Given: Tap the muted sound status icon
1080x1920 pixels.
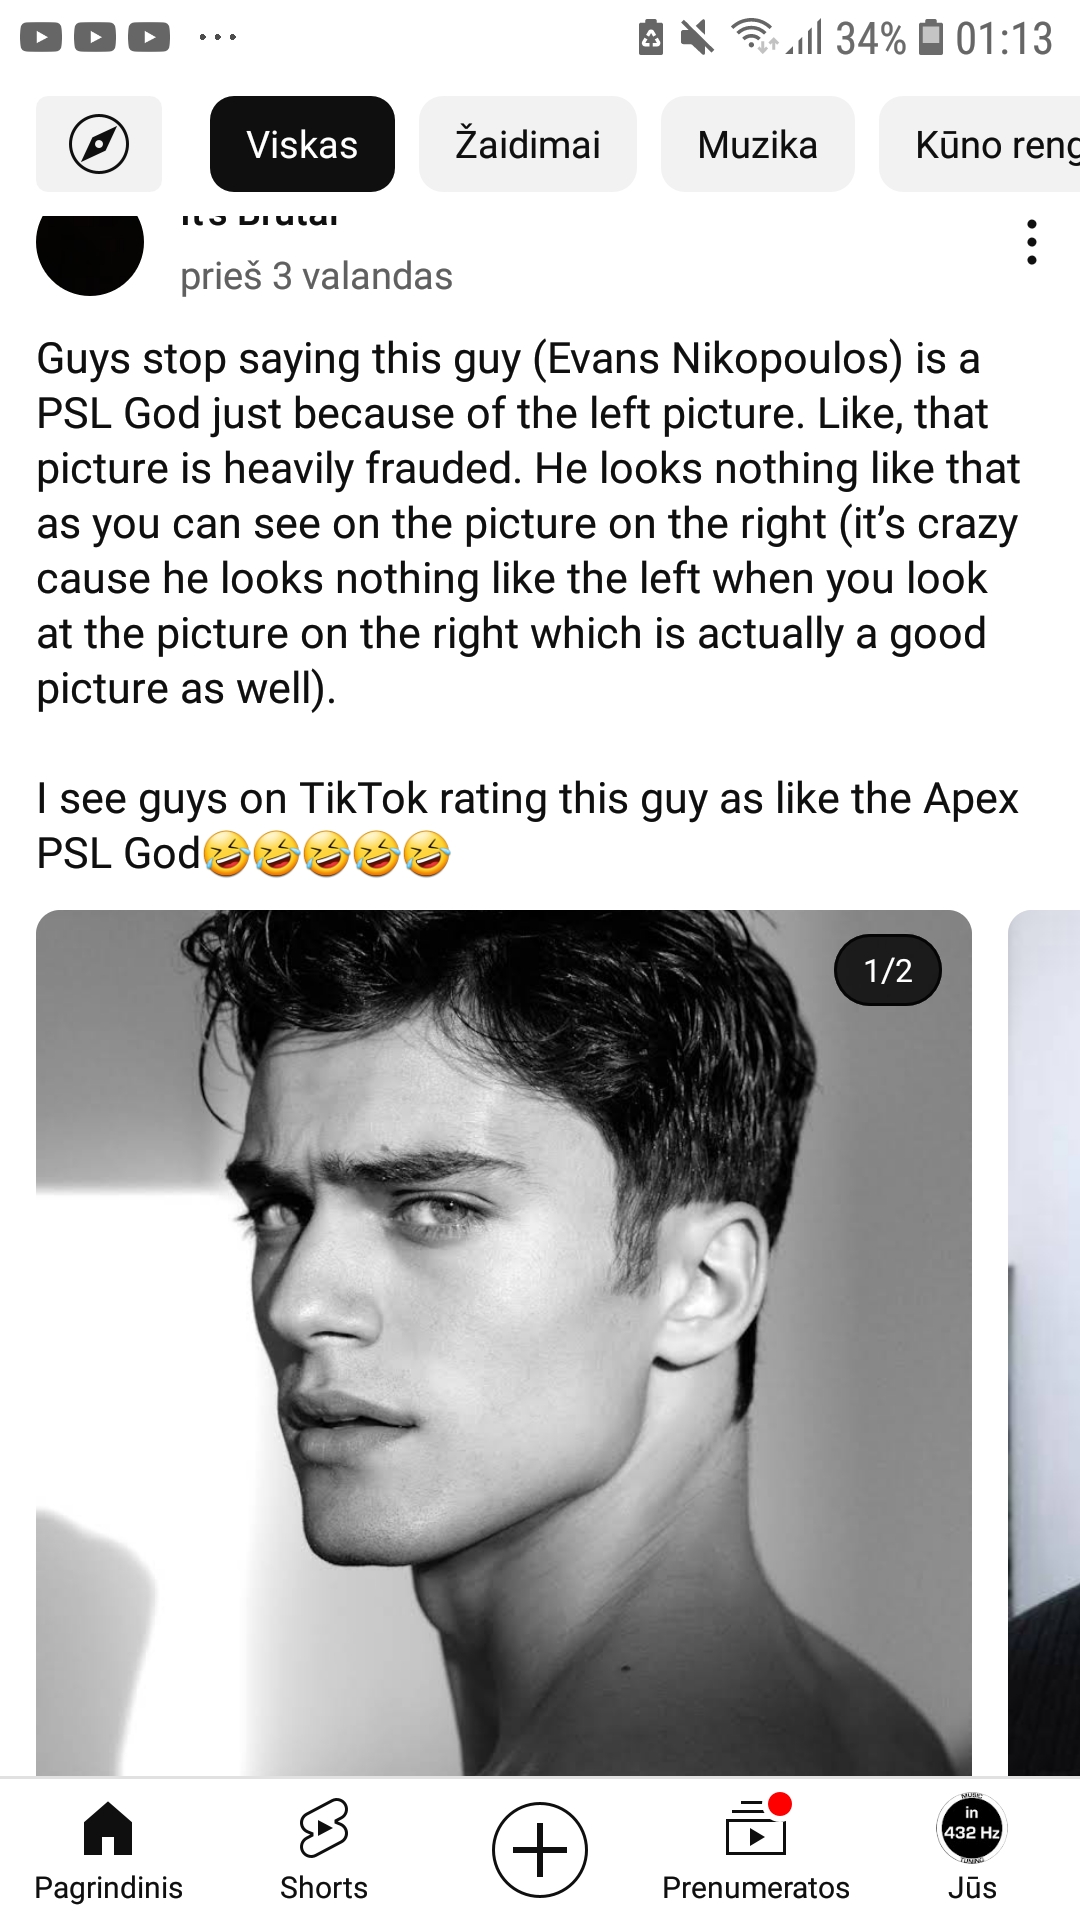Looking at the screenshot, I should click(x=697, y=38).
